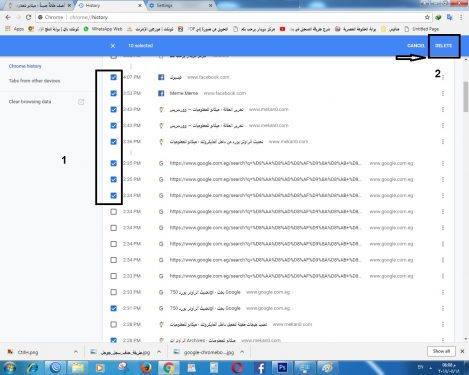This screenshot has width=469, height=375.
Task: Click the browser back arrow
Action: tap(8, 17)
